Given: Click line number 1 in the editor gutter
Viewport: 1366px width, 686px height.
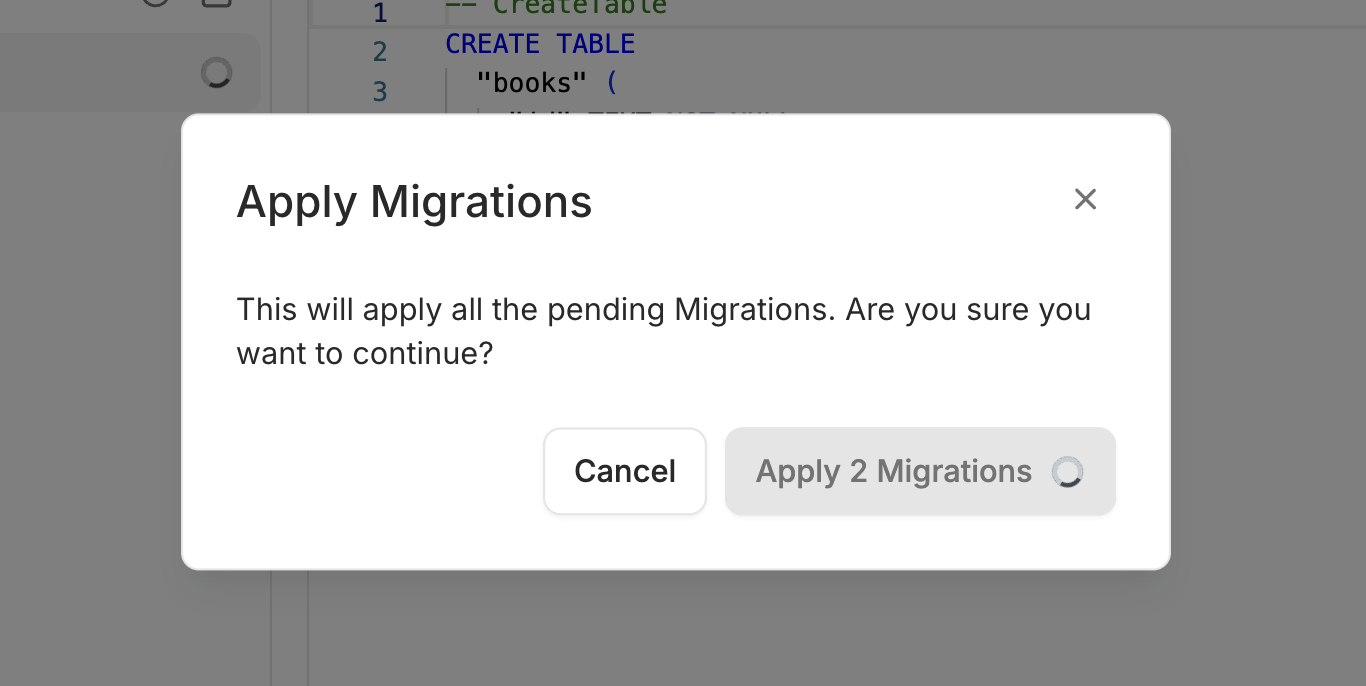Looking at the screenshot, I should click(x=379, y=13).
